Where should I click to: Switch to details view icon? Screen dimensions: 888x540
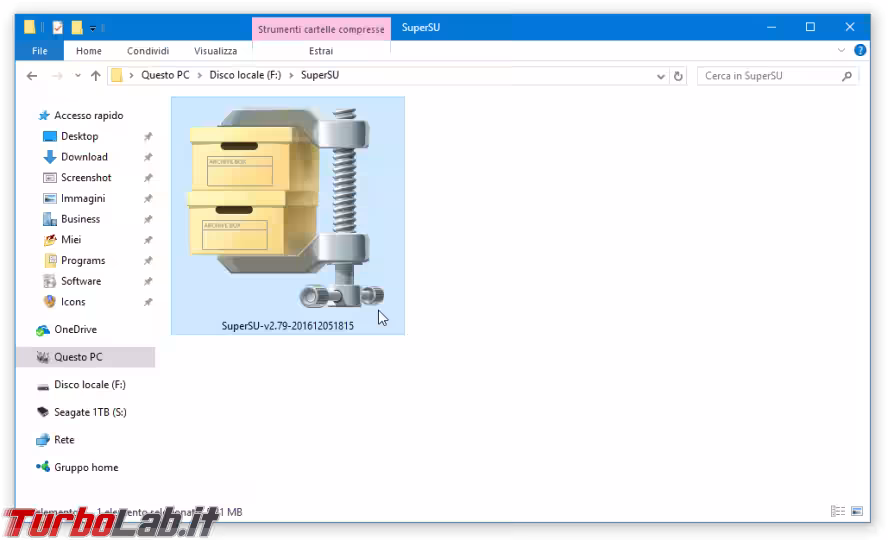point(837,512)
